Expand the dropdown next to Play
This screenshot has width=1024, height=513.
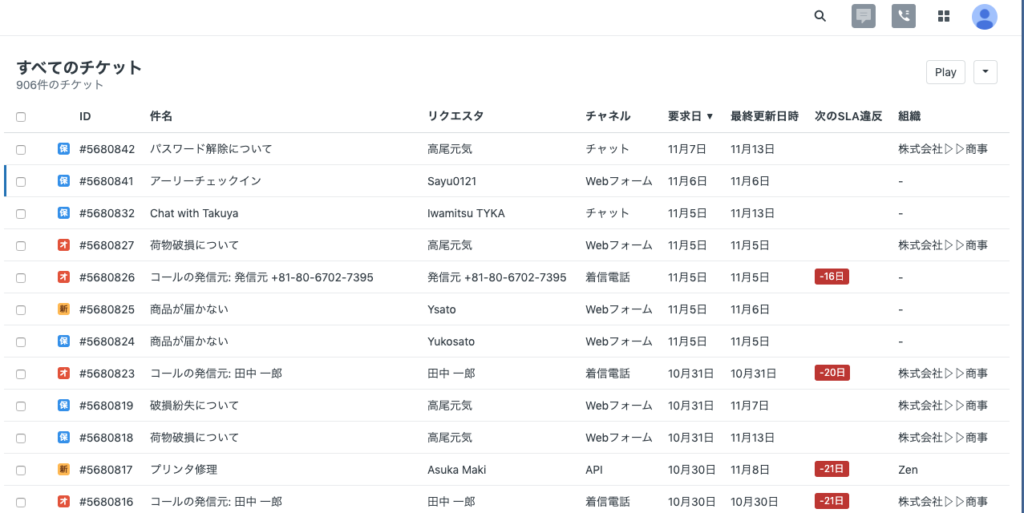click(985, 72)
